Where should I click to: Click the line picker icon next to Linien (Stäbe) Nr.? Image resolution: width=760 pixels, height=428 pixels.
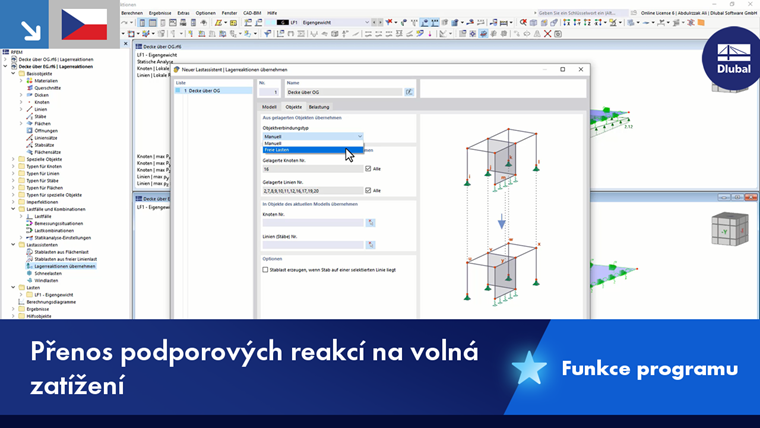tap(370, 245)
